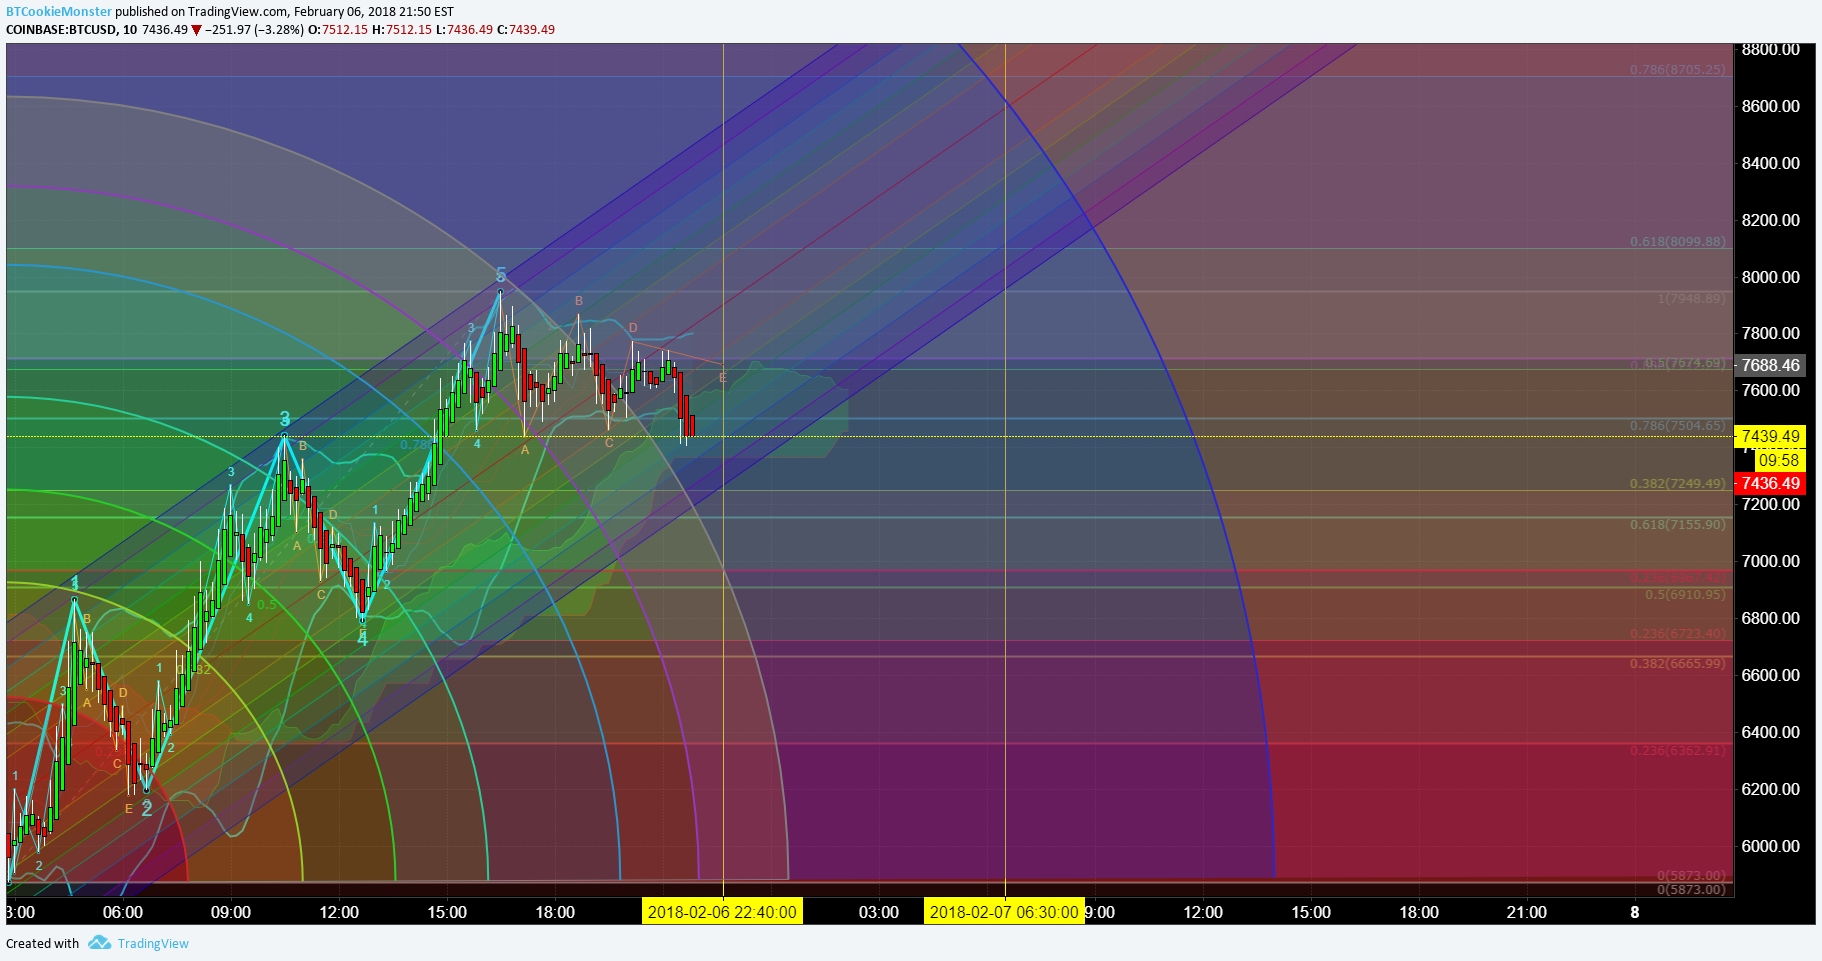Click the low value L:7436.49
1822x961 pixels.
tap(464, 30)
